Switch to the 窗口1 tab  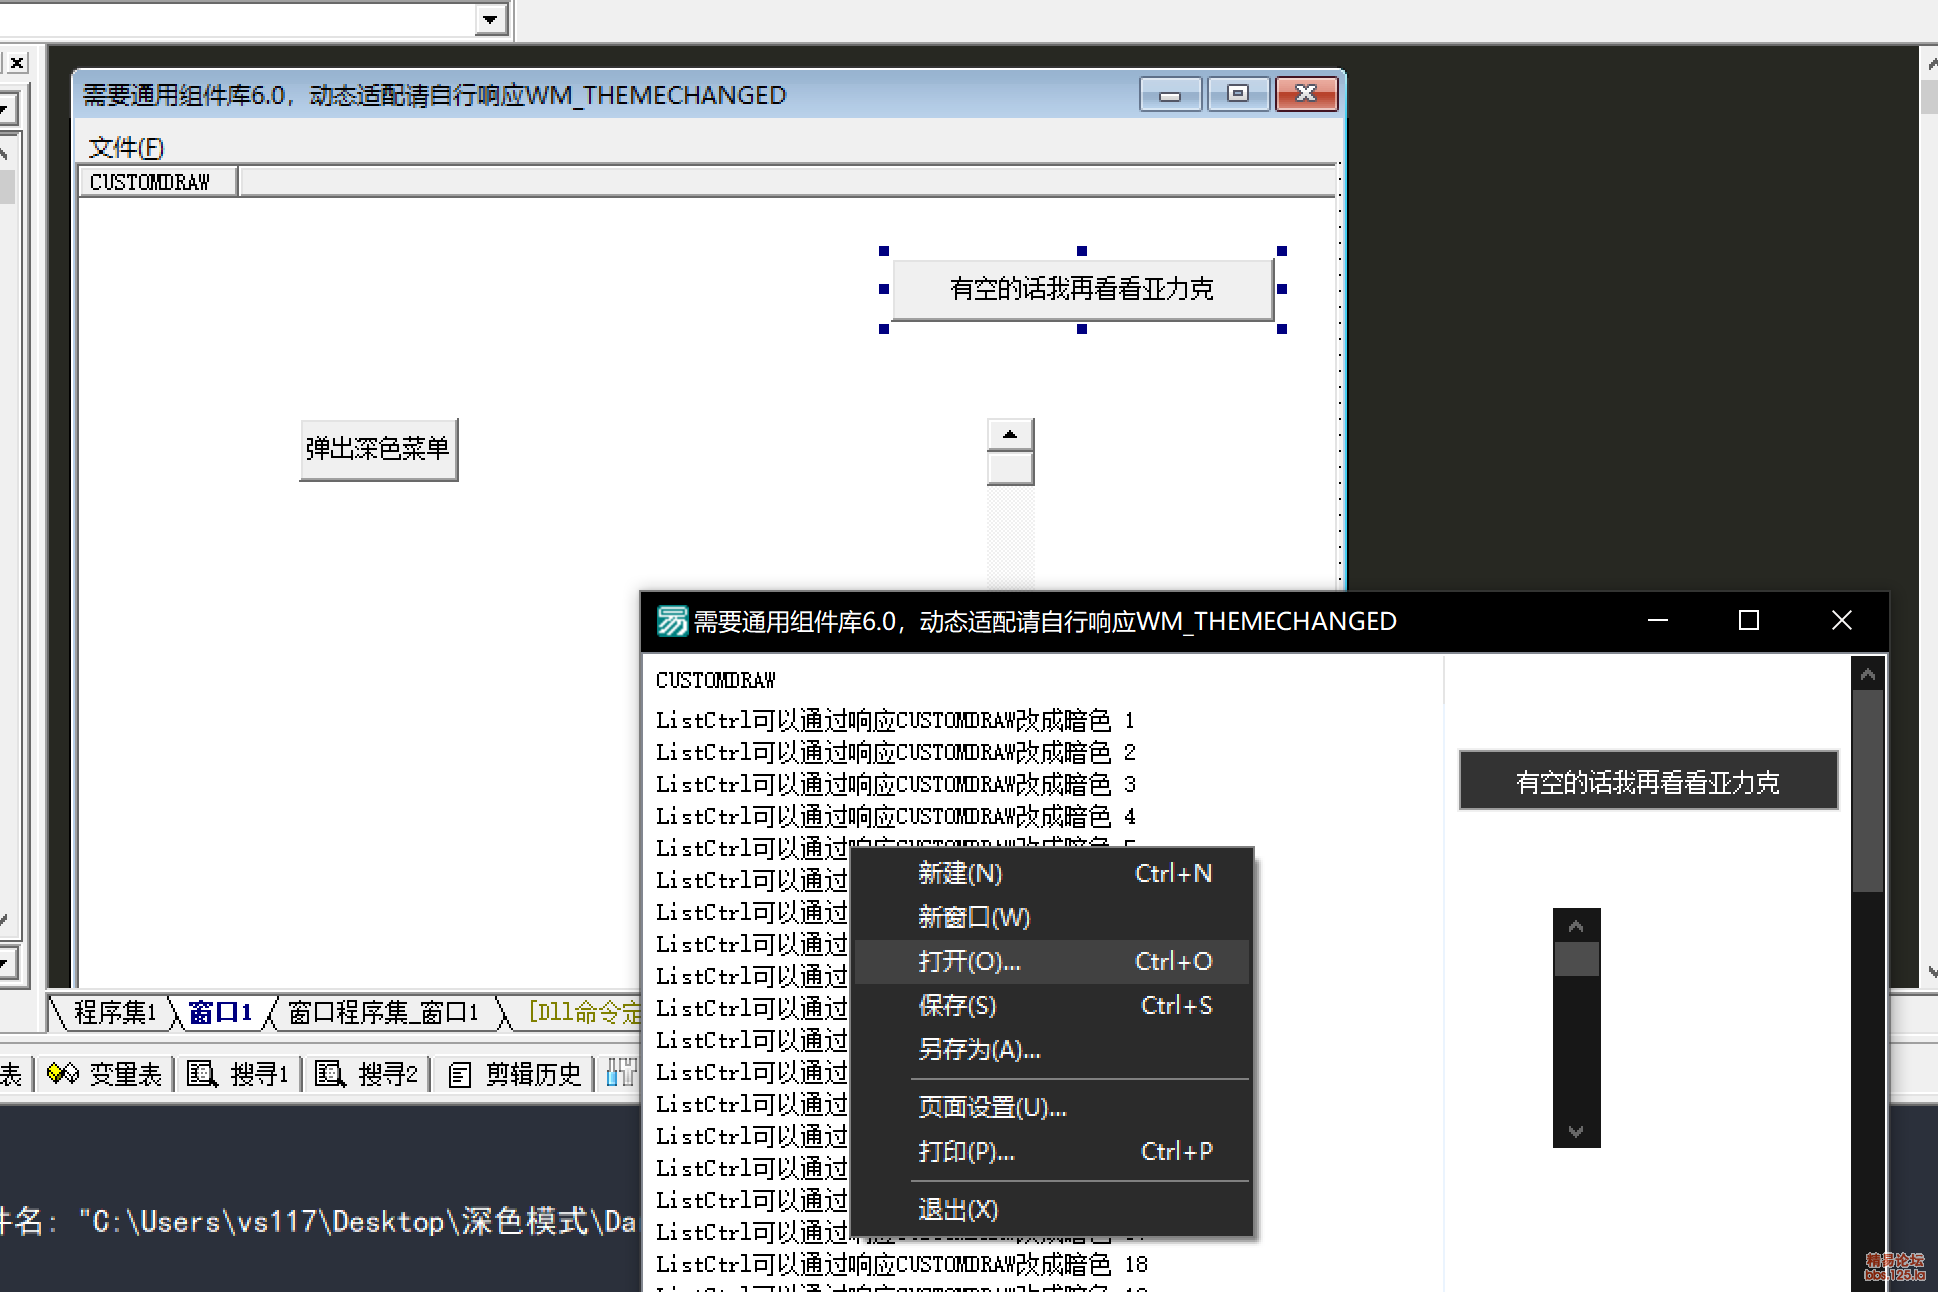tap(220, 1012)
